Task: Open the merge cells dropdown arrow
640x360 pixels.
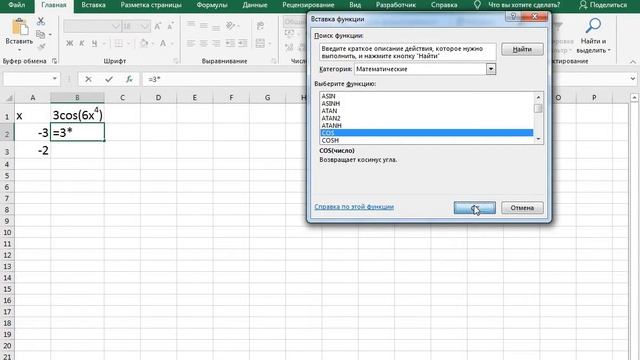Action: coord(269,43)
